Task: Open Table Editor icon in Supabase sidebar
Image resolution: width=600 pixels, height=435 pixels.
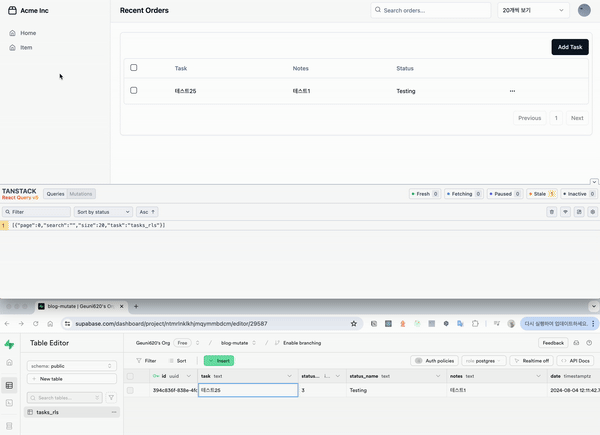Action: point(10,385)
